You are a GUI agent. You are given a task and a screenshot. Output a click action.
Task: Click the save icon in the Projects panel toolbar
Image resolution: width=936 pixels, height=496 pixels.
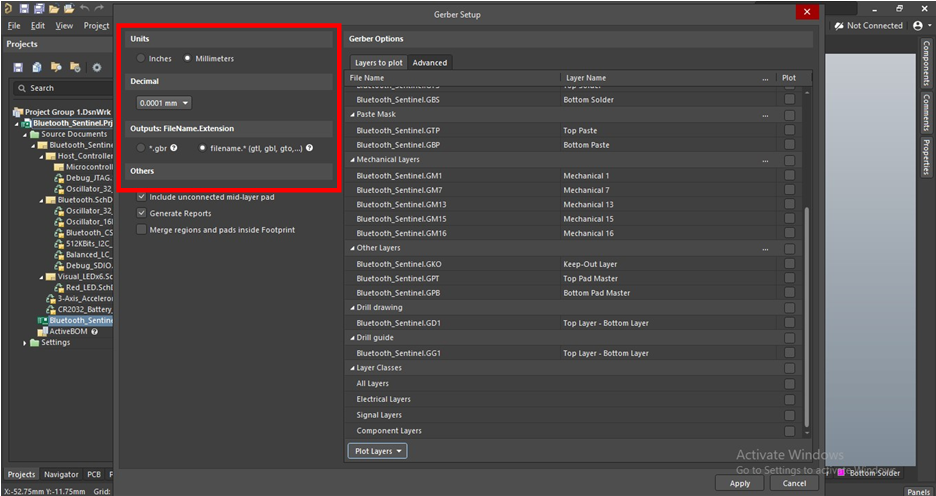(x=18, y=67)
